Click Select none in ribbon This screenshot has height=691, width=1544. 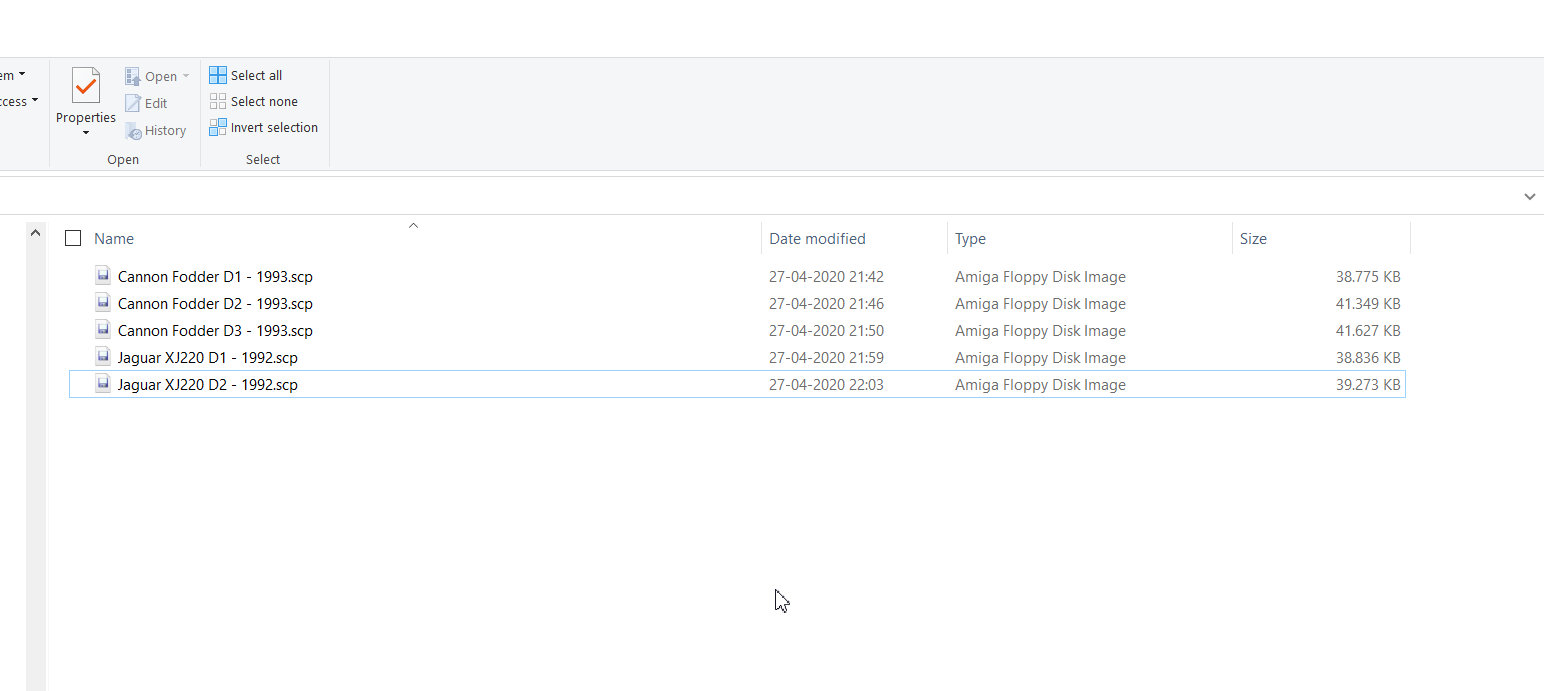click(254, 101)
